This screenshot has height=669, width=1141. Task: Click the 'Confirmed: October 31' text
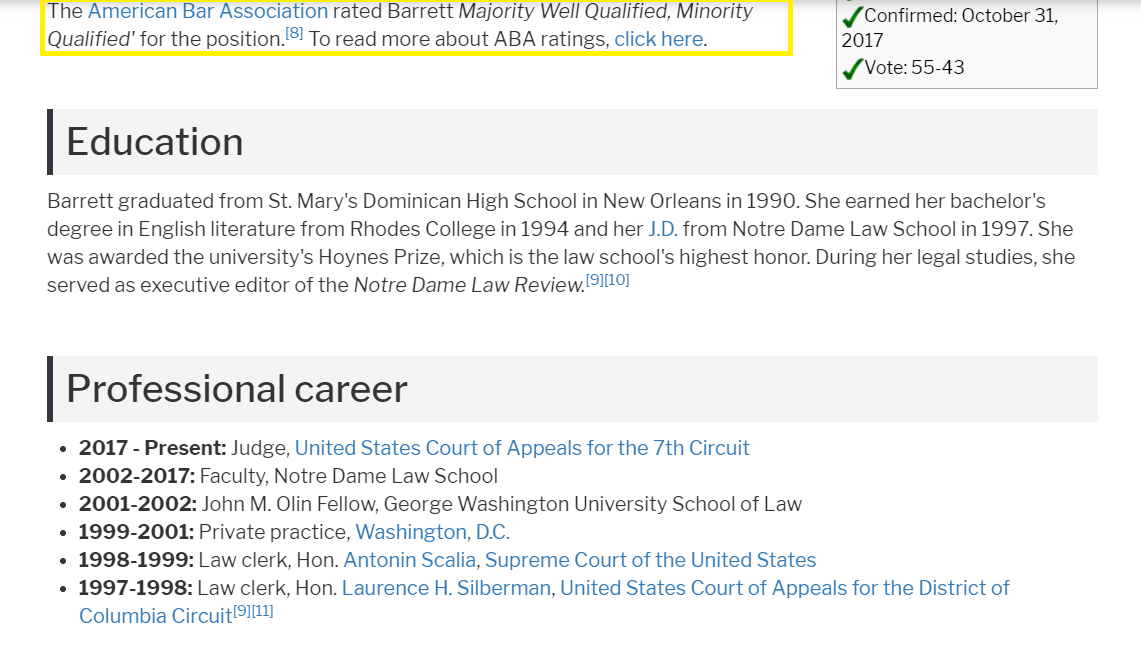pyautogui.click(x=961, y=15)
